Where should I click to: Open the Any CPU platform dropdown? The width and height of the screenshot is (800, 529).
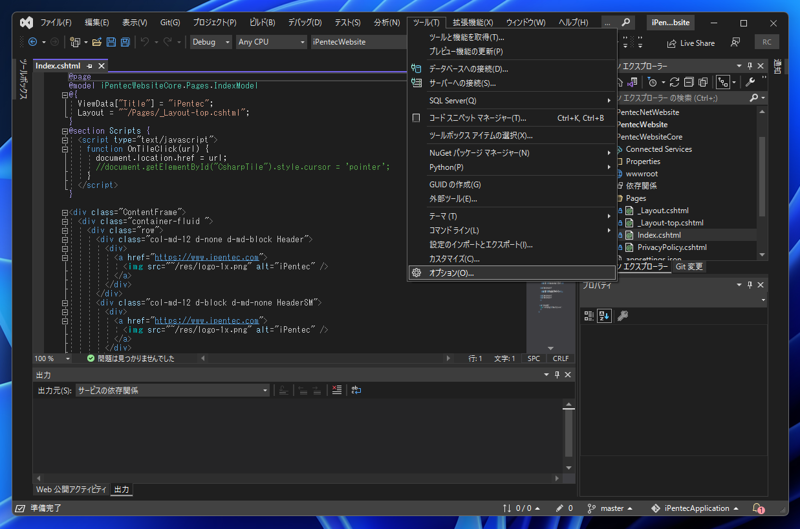tap(271, 42)
